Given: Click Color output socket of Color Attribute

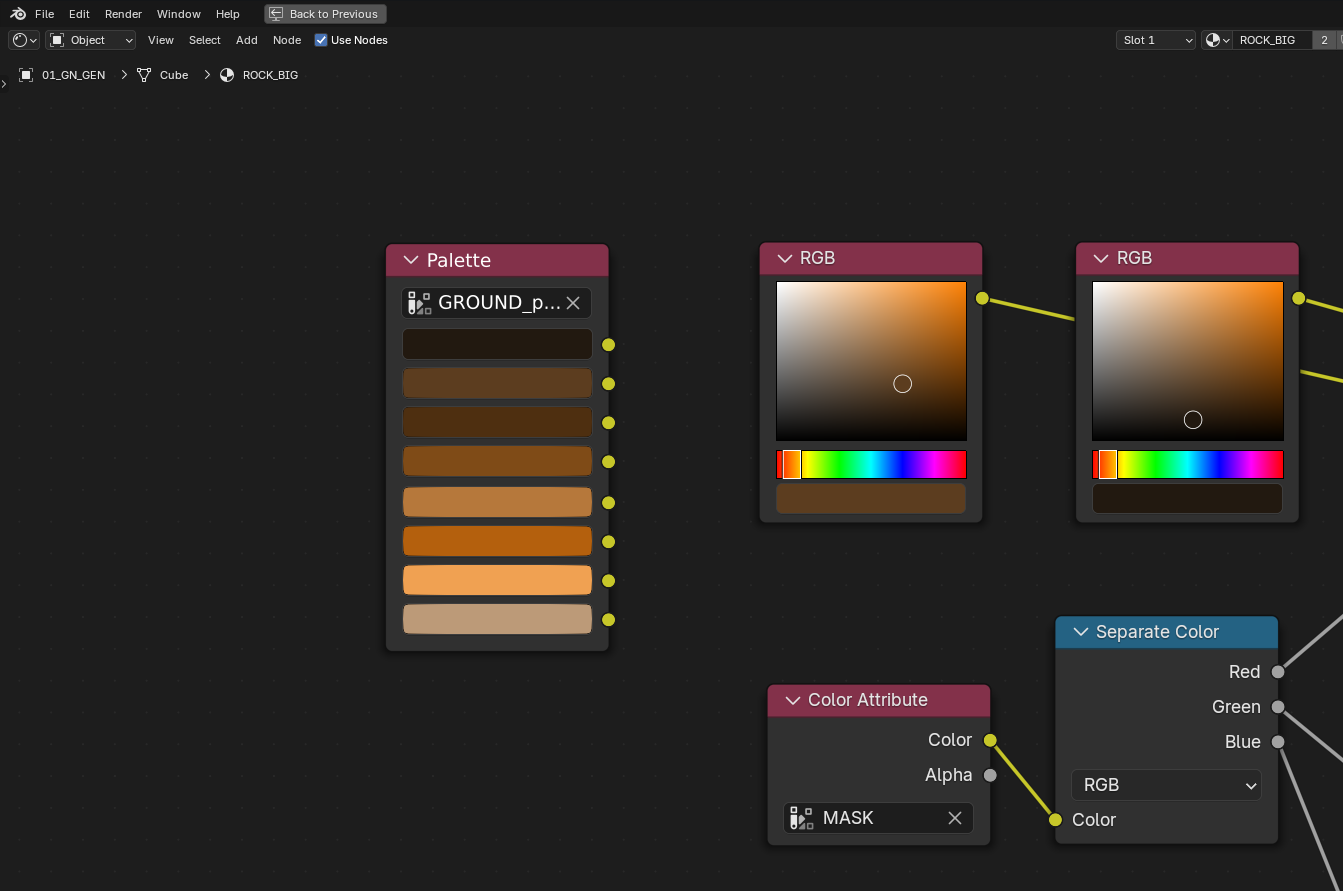Looking at the screenshot, I should (990, 740).
